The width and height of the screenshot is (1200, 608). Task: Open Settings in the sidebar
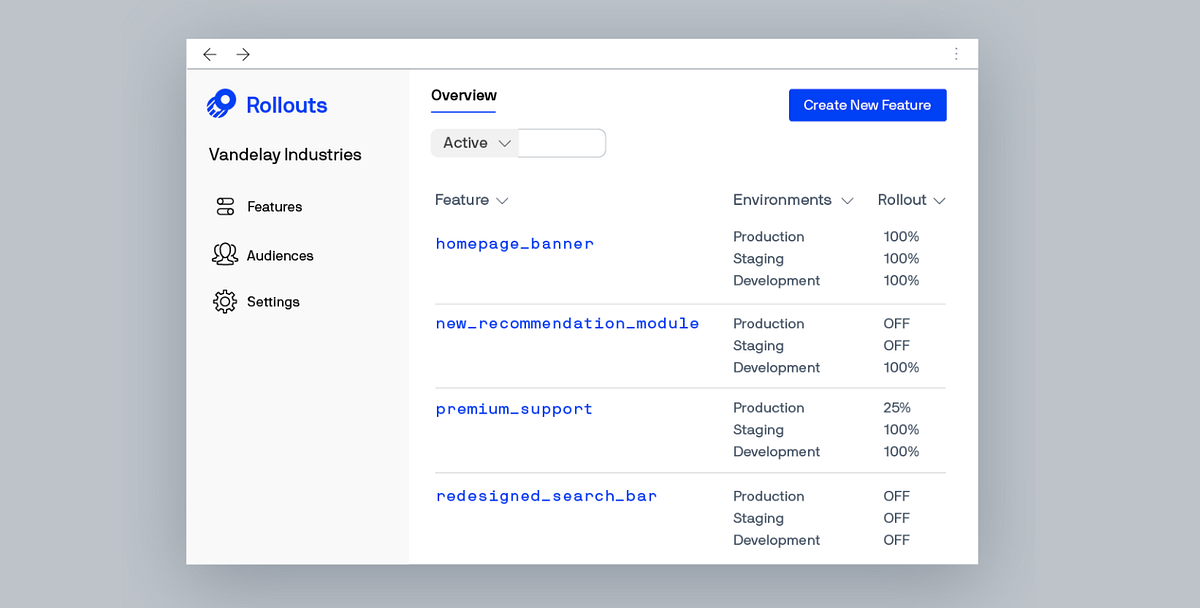pyautogui.click(x=273, y=302)
